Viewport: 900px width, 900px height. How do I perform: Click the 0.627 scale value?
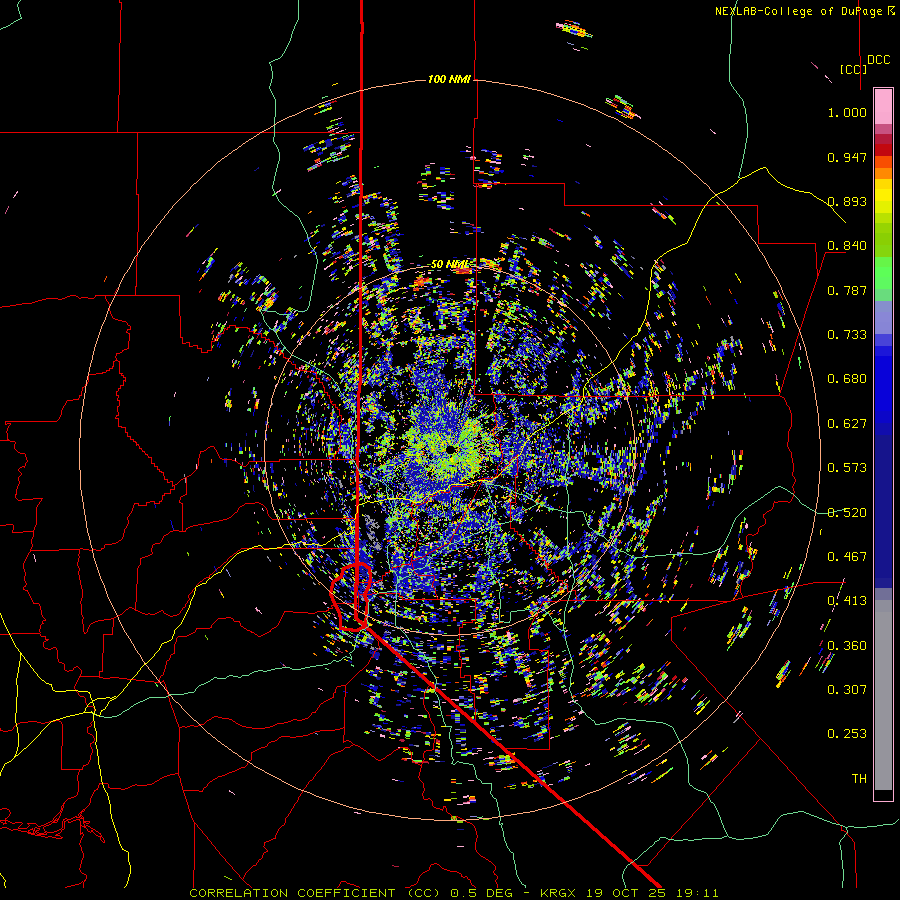pyautogui.click(x=847, y=424)
